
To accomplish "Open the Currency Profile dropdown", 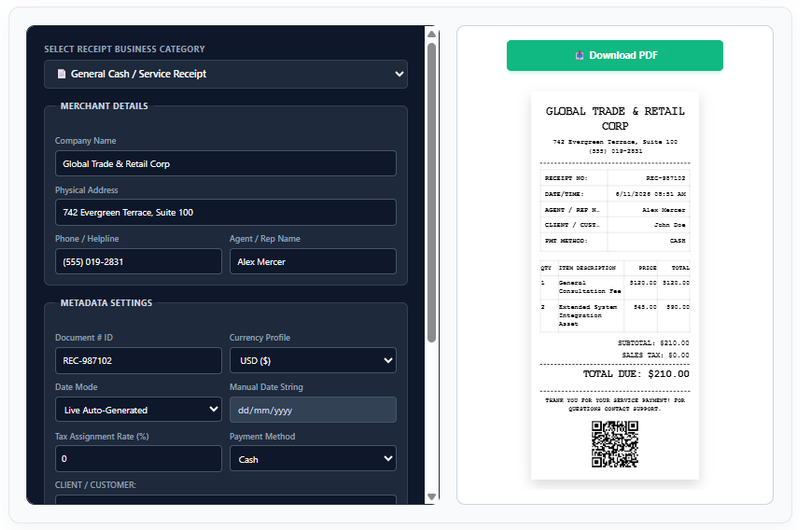I will point(313,361).
